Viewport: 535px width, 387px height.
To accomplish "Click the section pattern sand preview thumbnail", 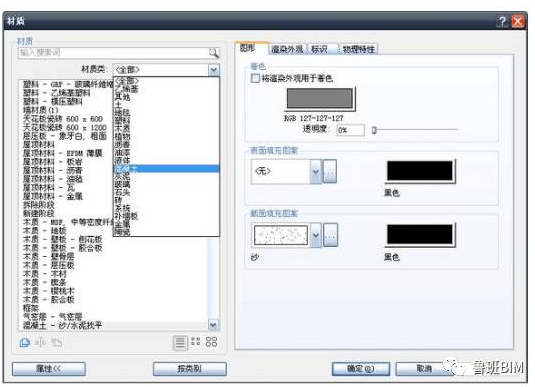I will point(281,235).
